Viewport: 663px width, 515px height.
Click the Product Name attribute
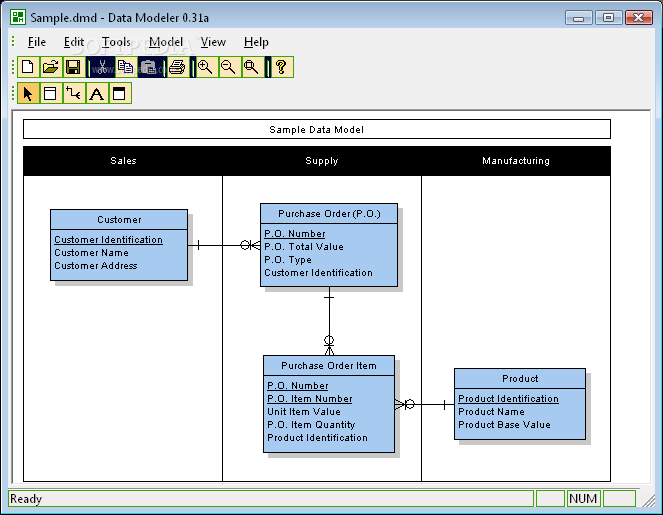(x=491, y=412)
